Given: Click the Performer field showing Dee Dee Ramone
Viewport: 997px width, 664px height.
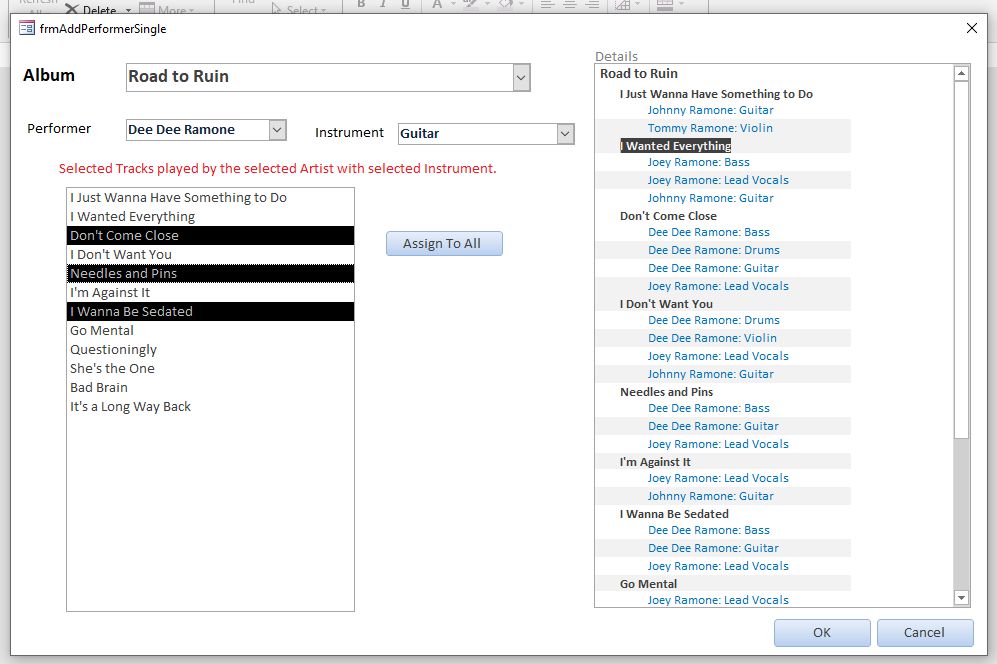Looking at the screenshot, I should (198, 130).
